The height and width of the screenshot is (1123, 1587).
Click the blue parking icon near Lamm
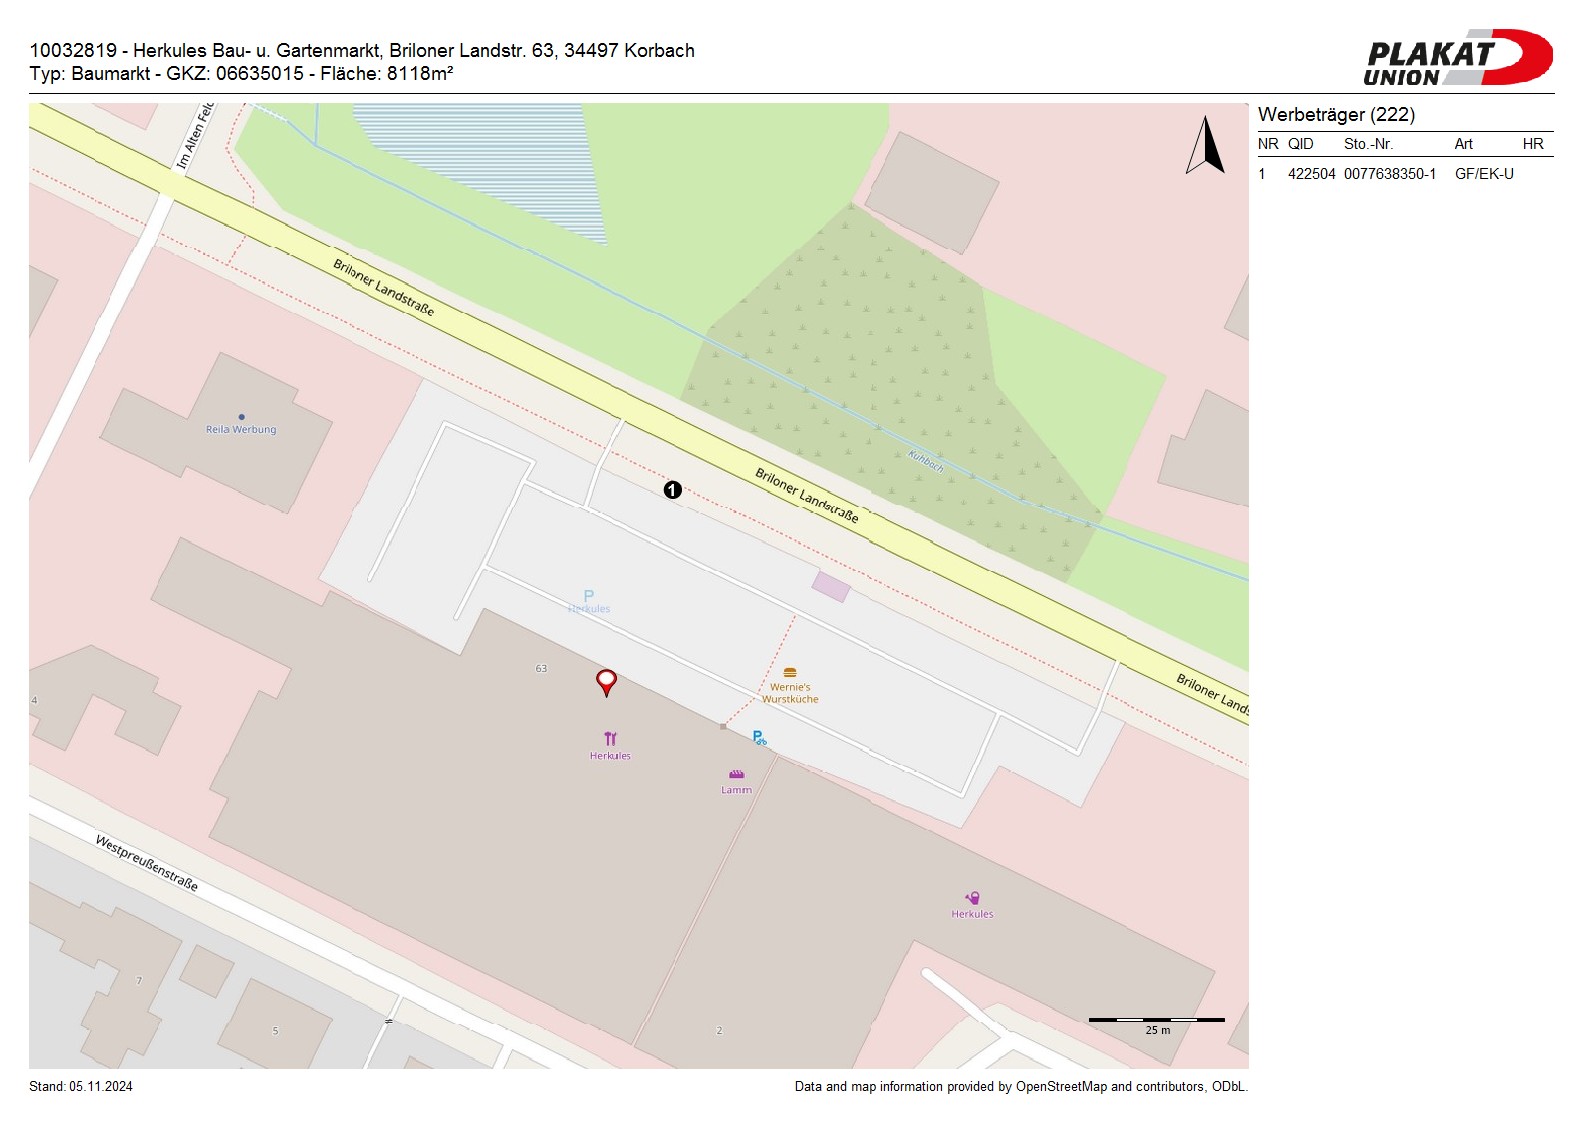point(759,738)
